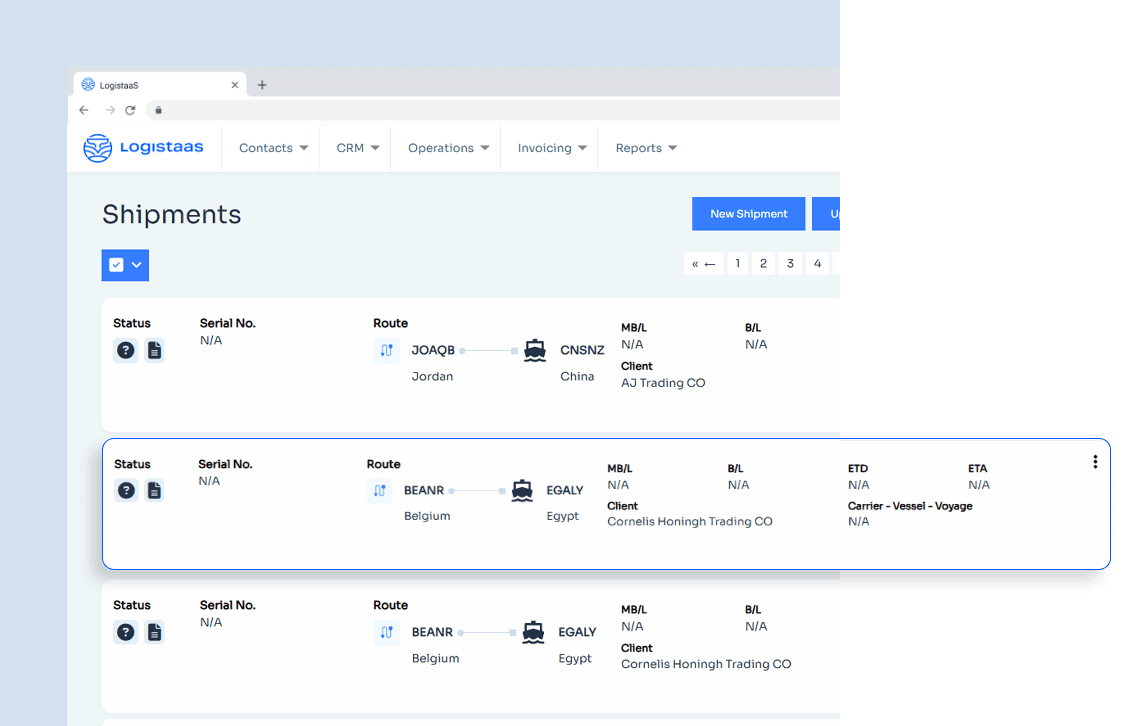
Task: Toggle the select-all shipments checkbox
Action: point(116,265)
